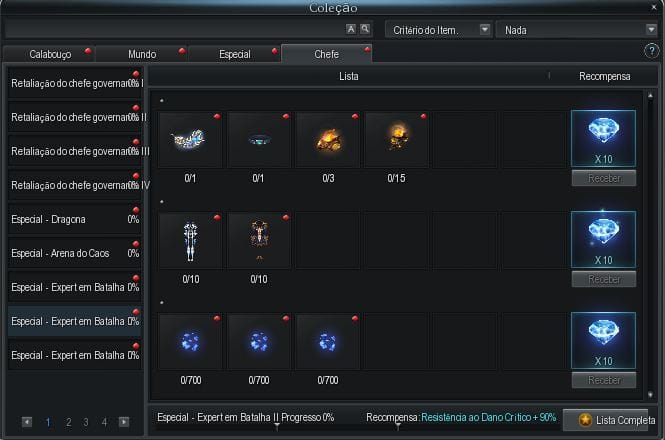
Task: Go to page 2
Action: coord(68,422)
